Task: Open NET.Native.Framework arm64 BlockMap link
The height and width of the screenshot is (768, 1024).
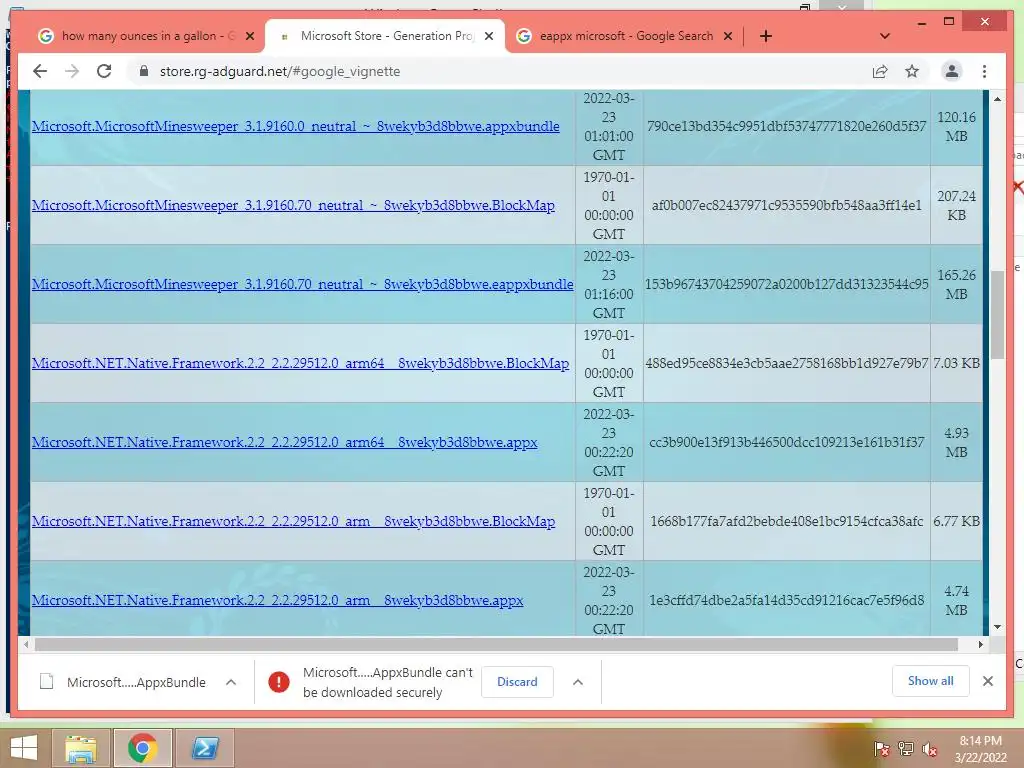Action: coord(300,363)
